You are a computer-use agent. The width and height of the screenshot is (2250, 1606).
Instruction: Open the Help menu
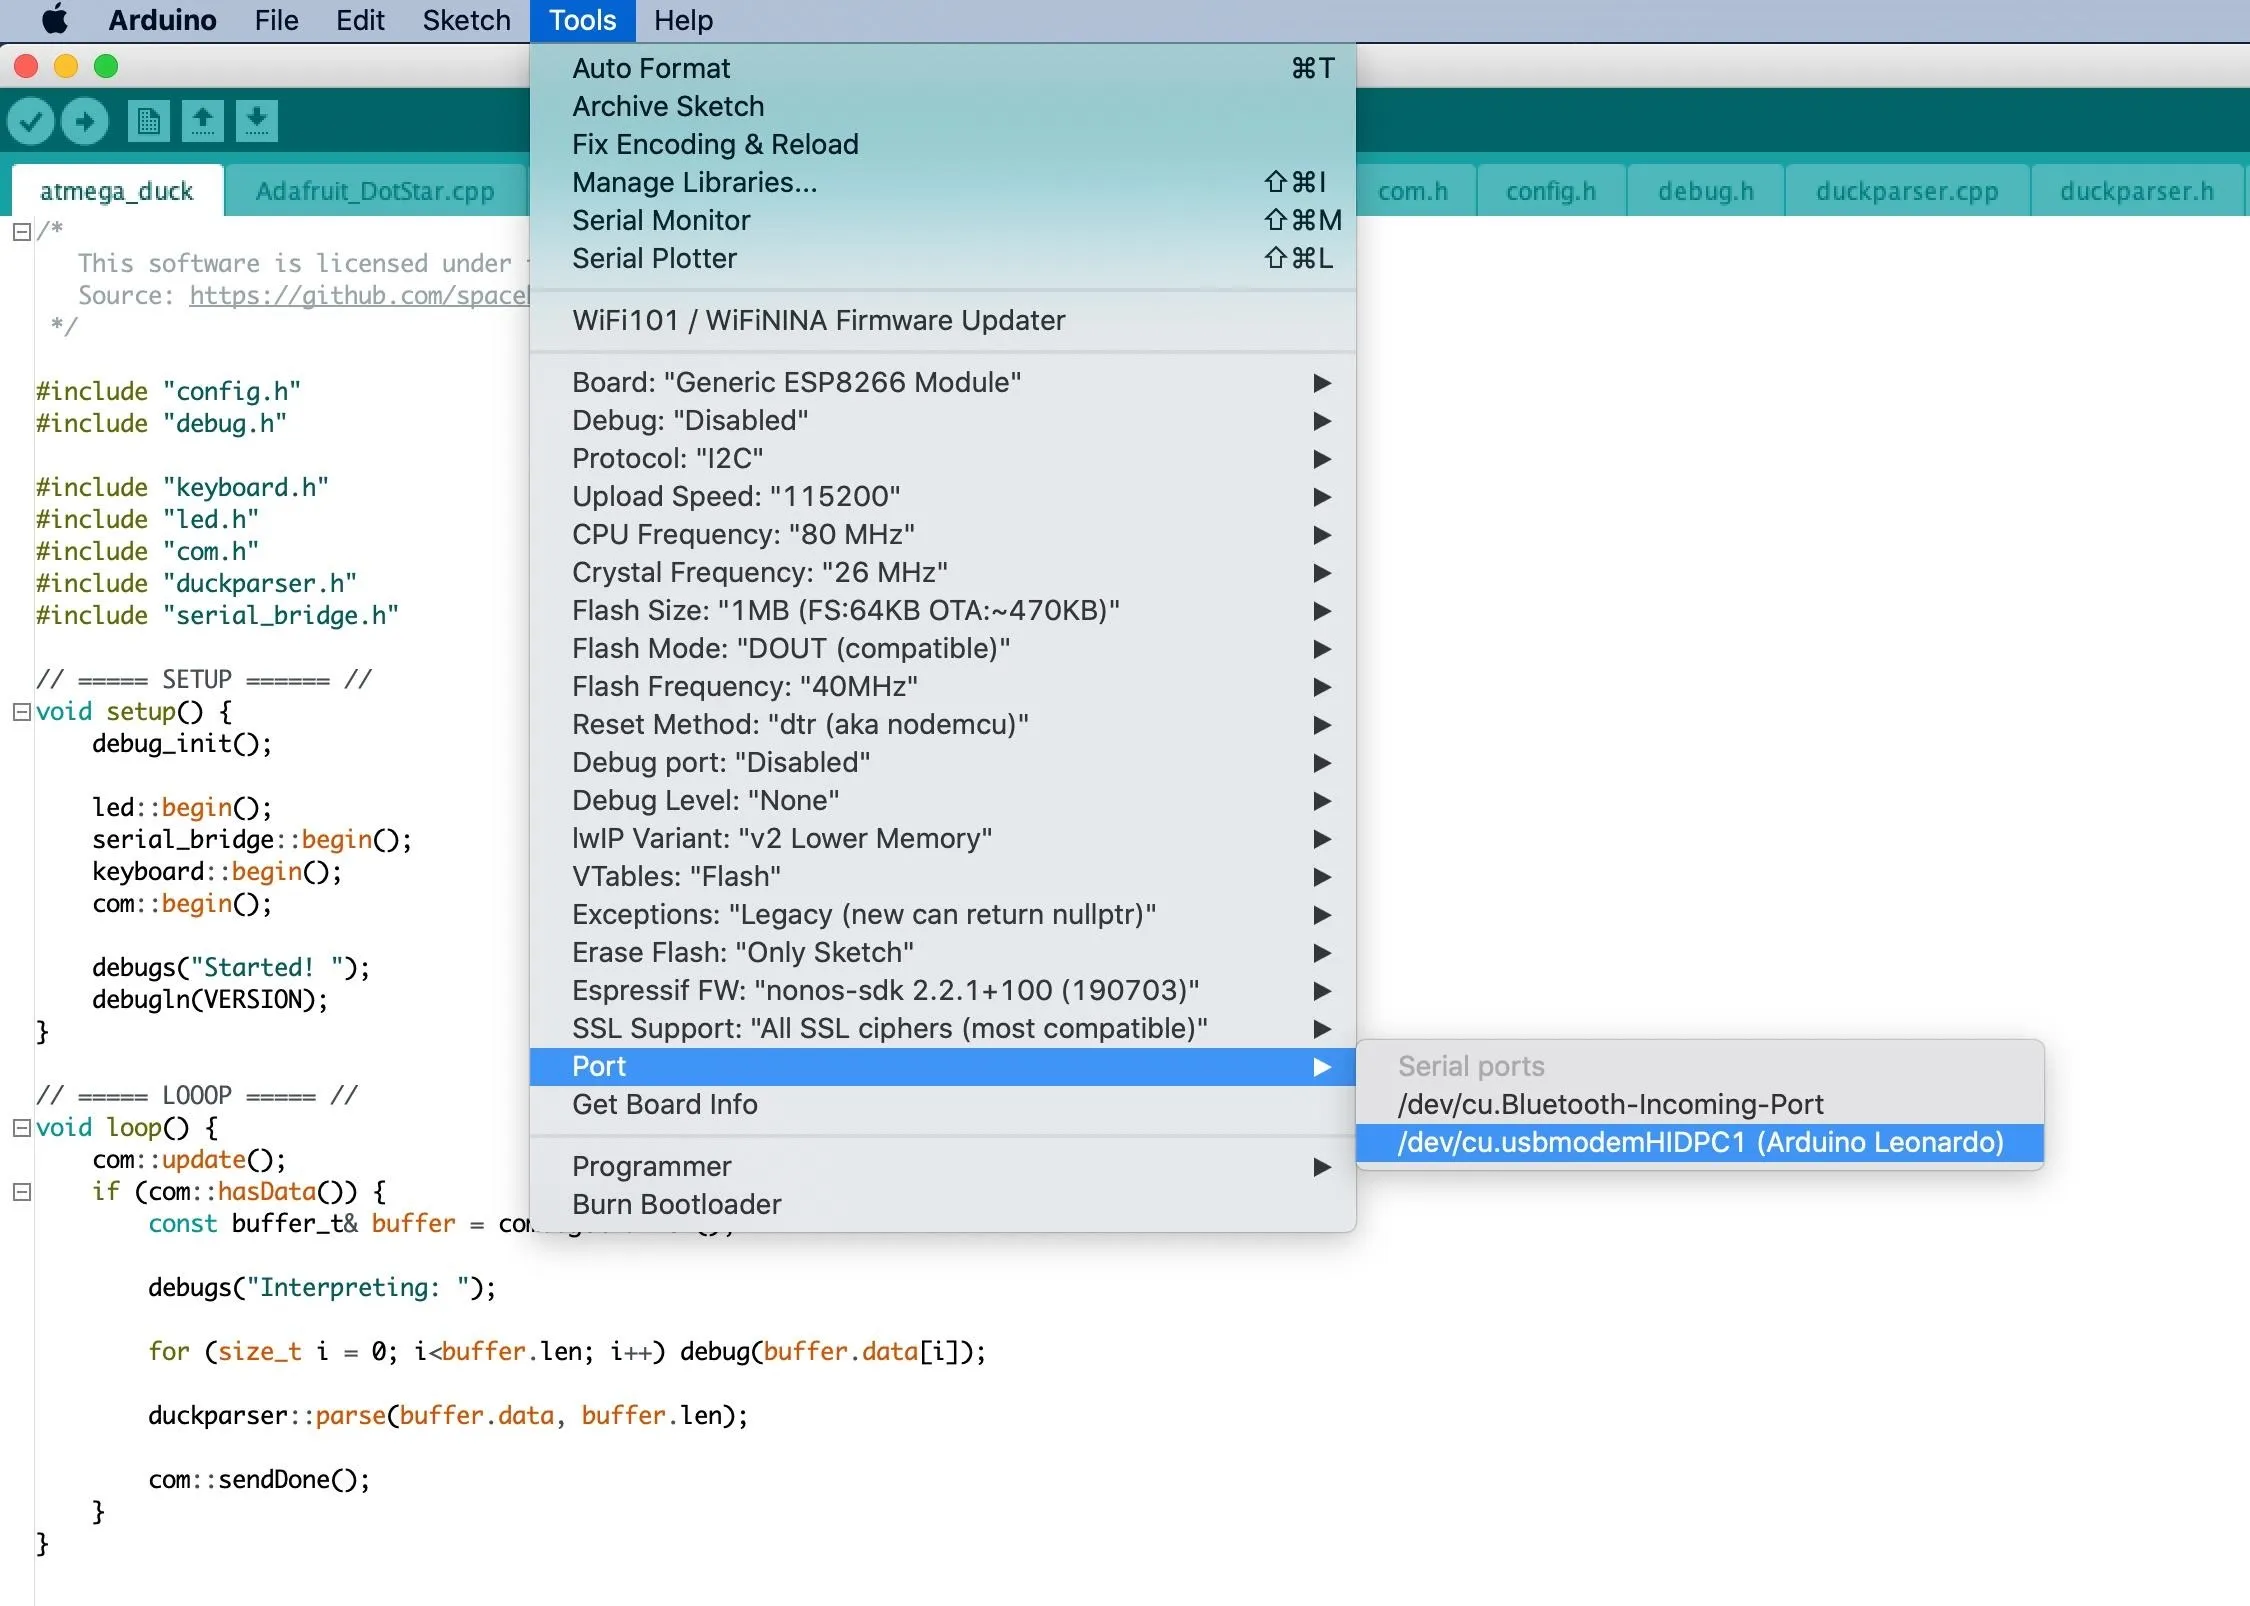pos(683,20)
